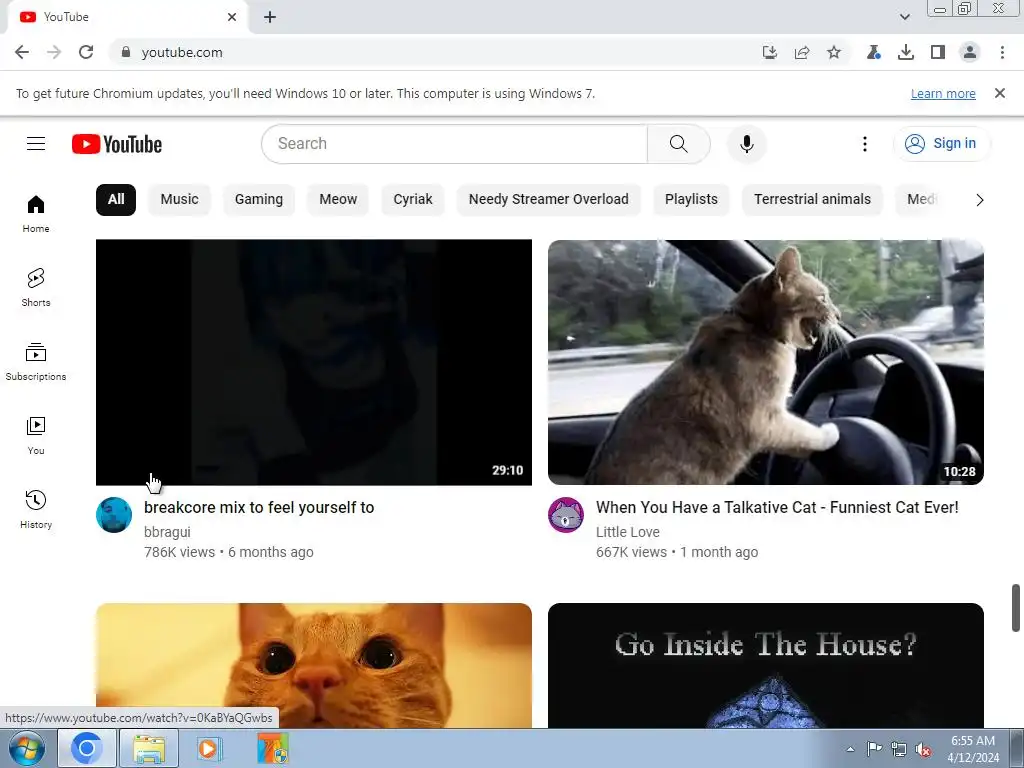This screenshot has height=768, width=1024.
Task: Switch to the Chromium taskbar button
Action: coord(87,748)
